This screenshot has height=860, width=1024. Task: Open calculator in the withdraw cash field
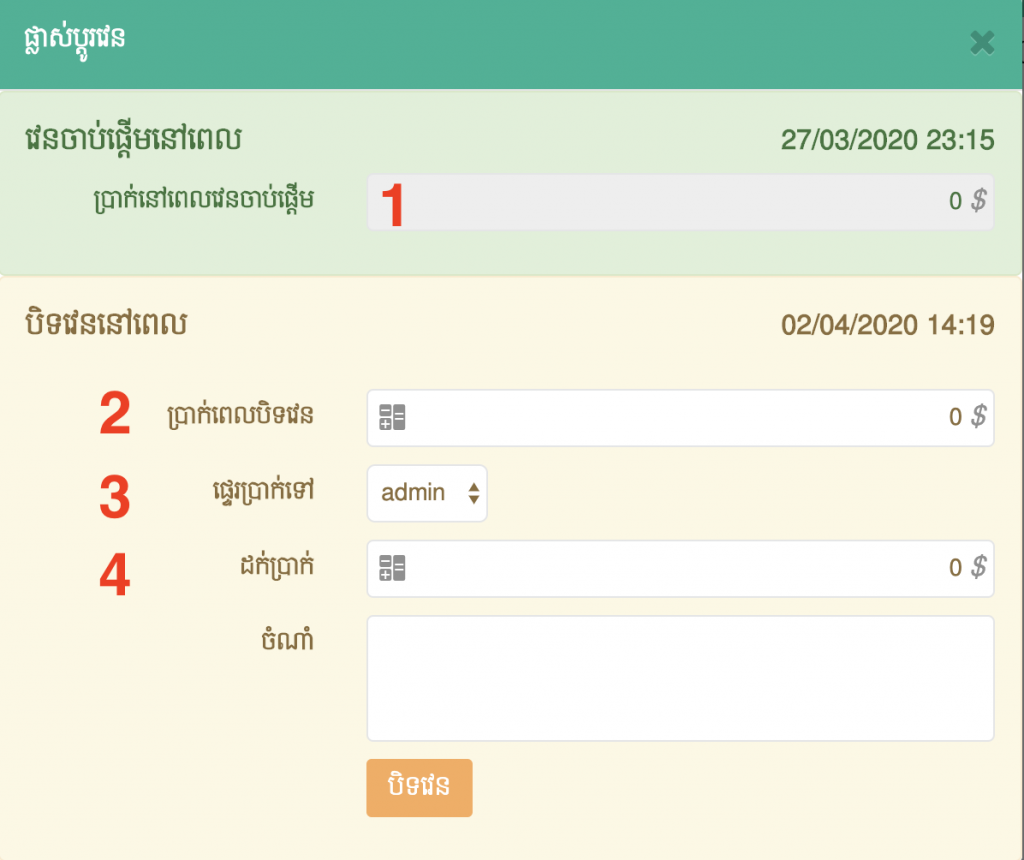[x=392, y=569]
